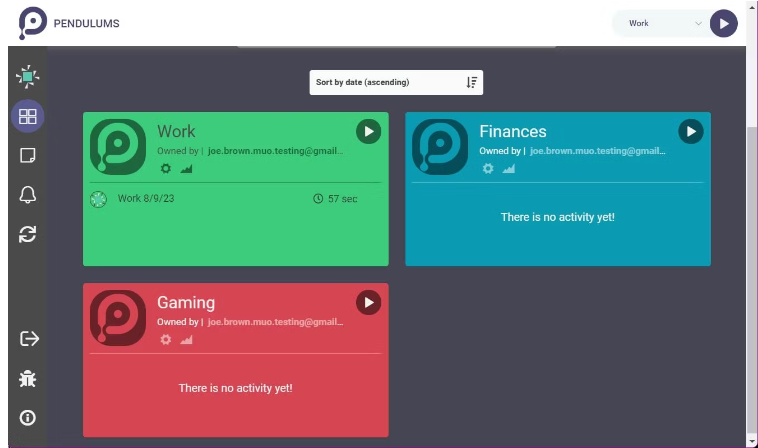This screenshot has width=758, height=448.
Task: Click the clock icon beside 57 sec
Action: (x=318, y=199)
